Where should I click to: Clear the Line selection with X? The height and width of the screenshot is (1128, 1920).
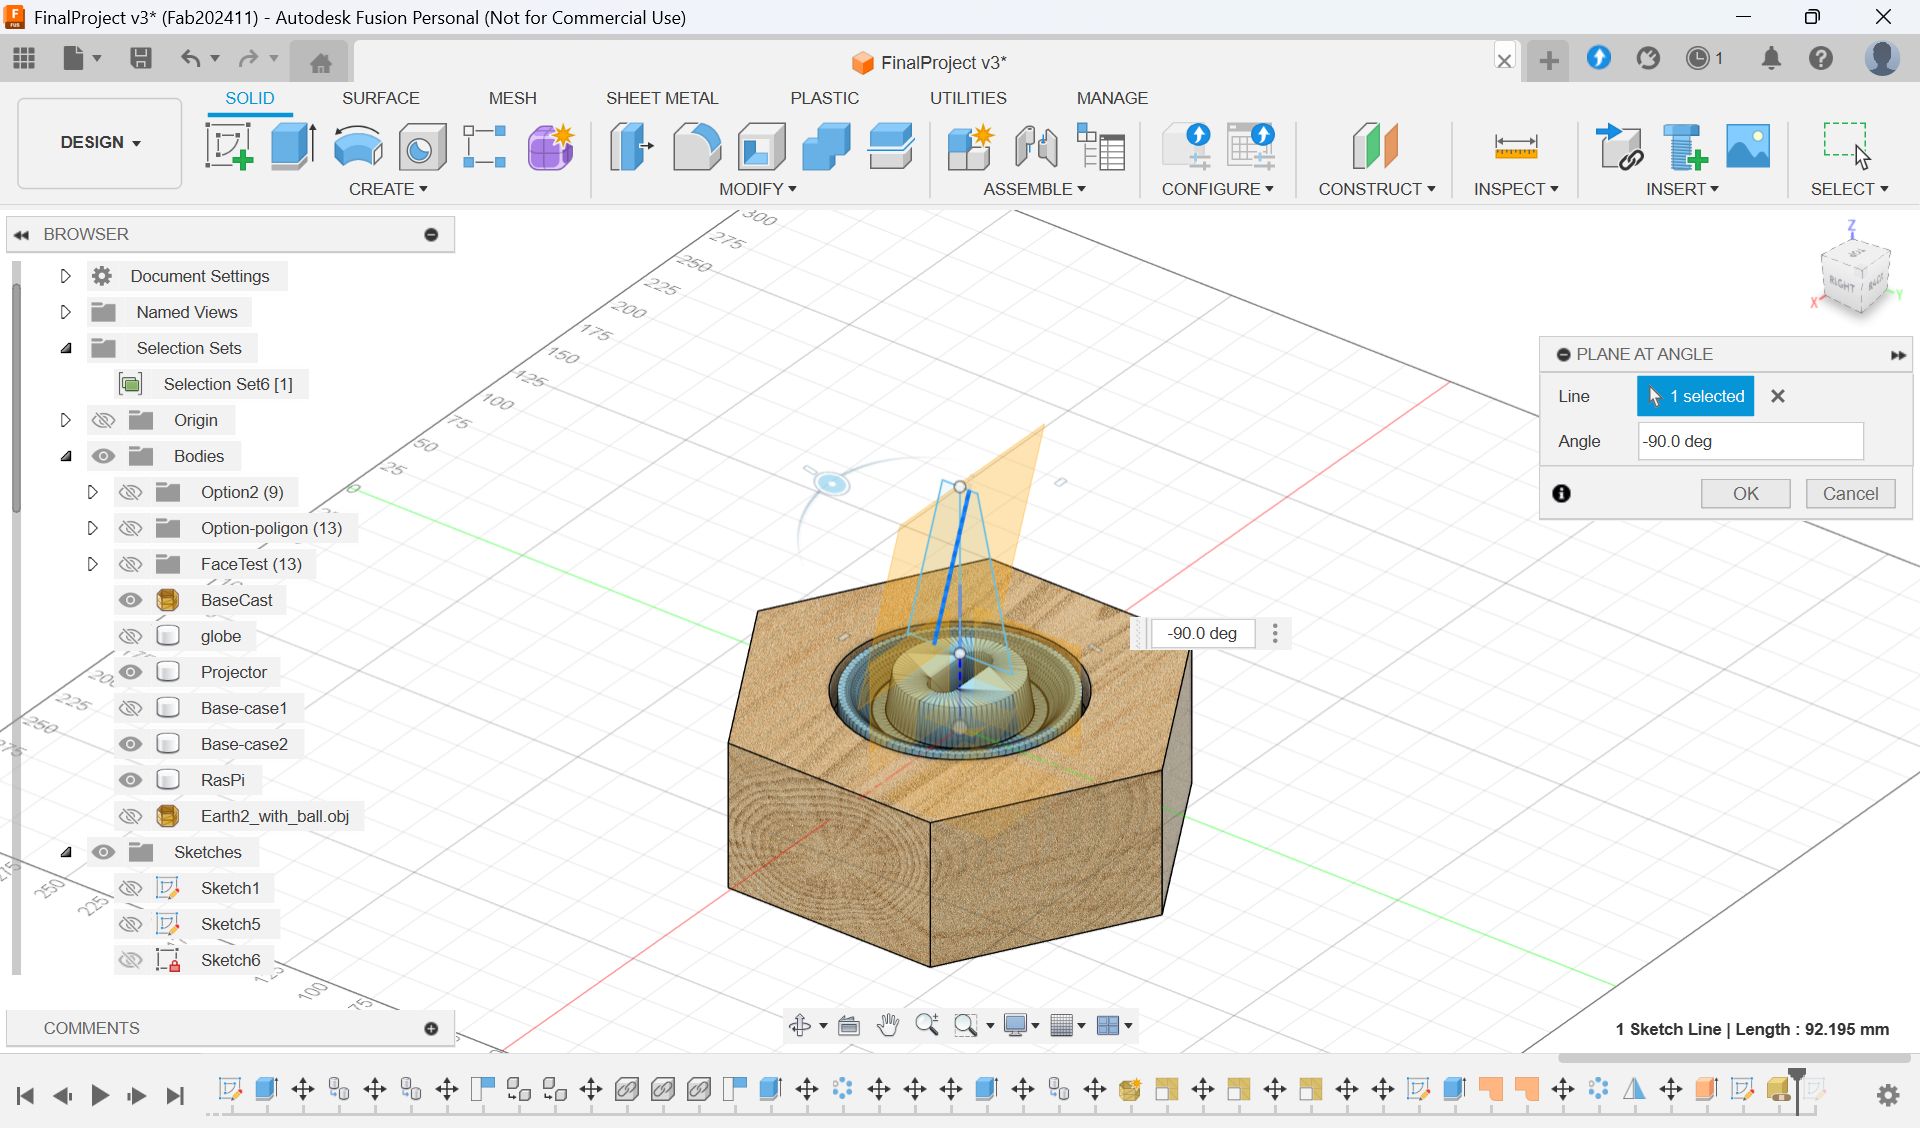(x=1778, y=396)
